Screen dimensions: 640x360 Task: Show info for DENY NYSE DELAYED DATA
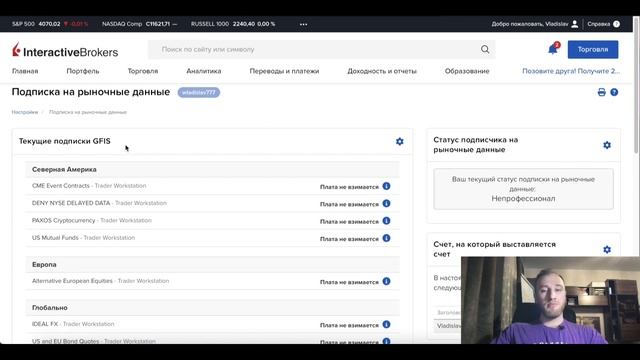(386, 203)
